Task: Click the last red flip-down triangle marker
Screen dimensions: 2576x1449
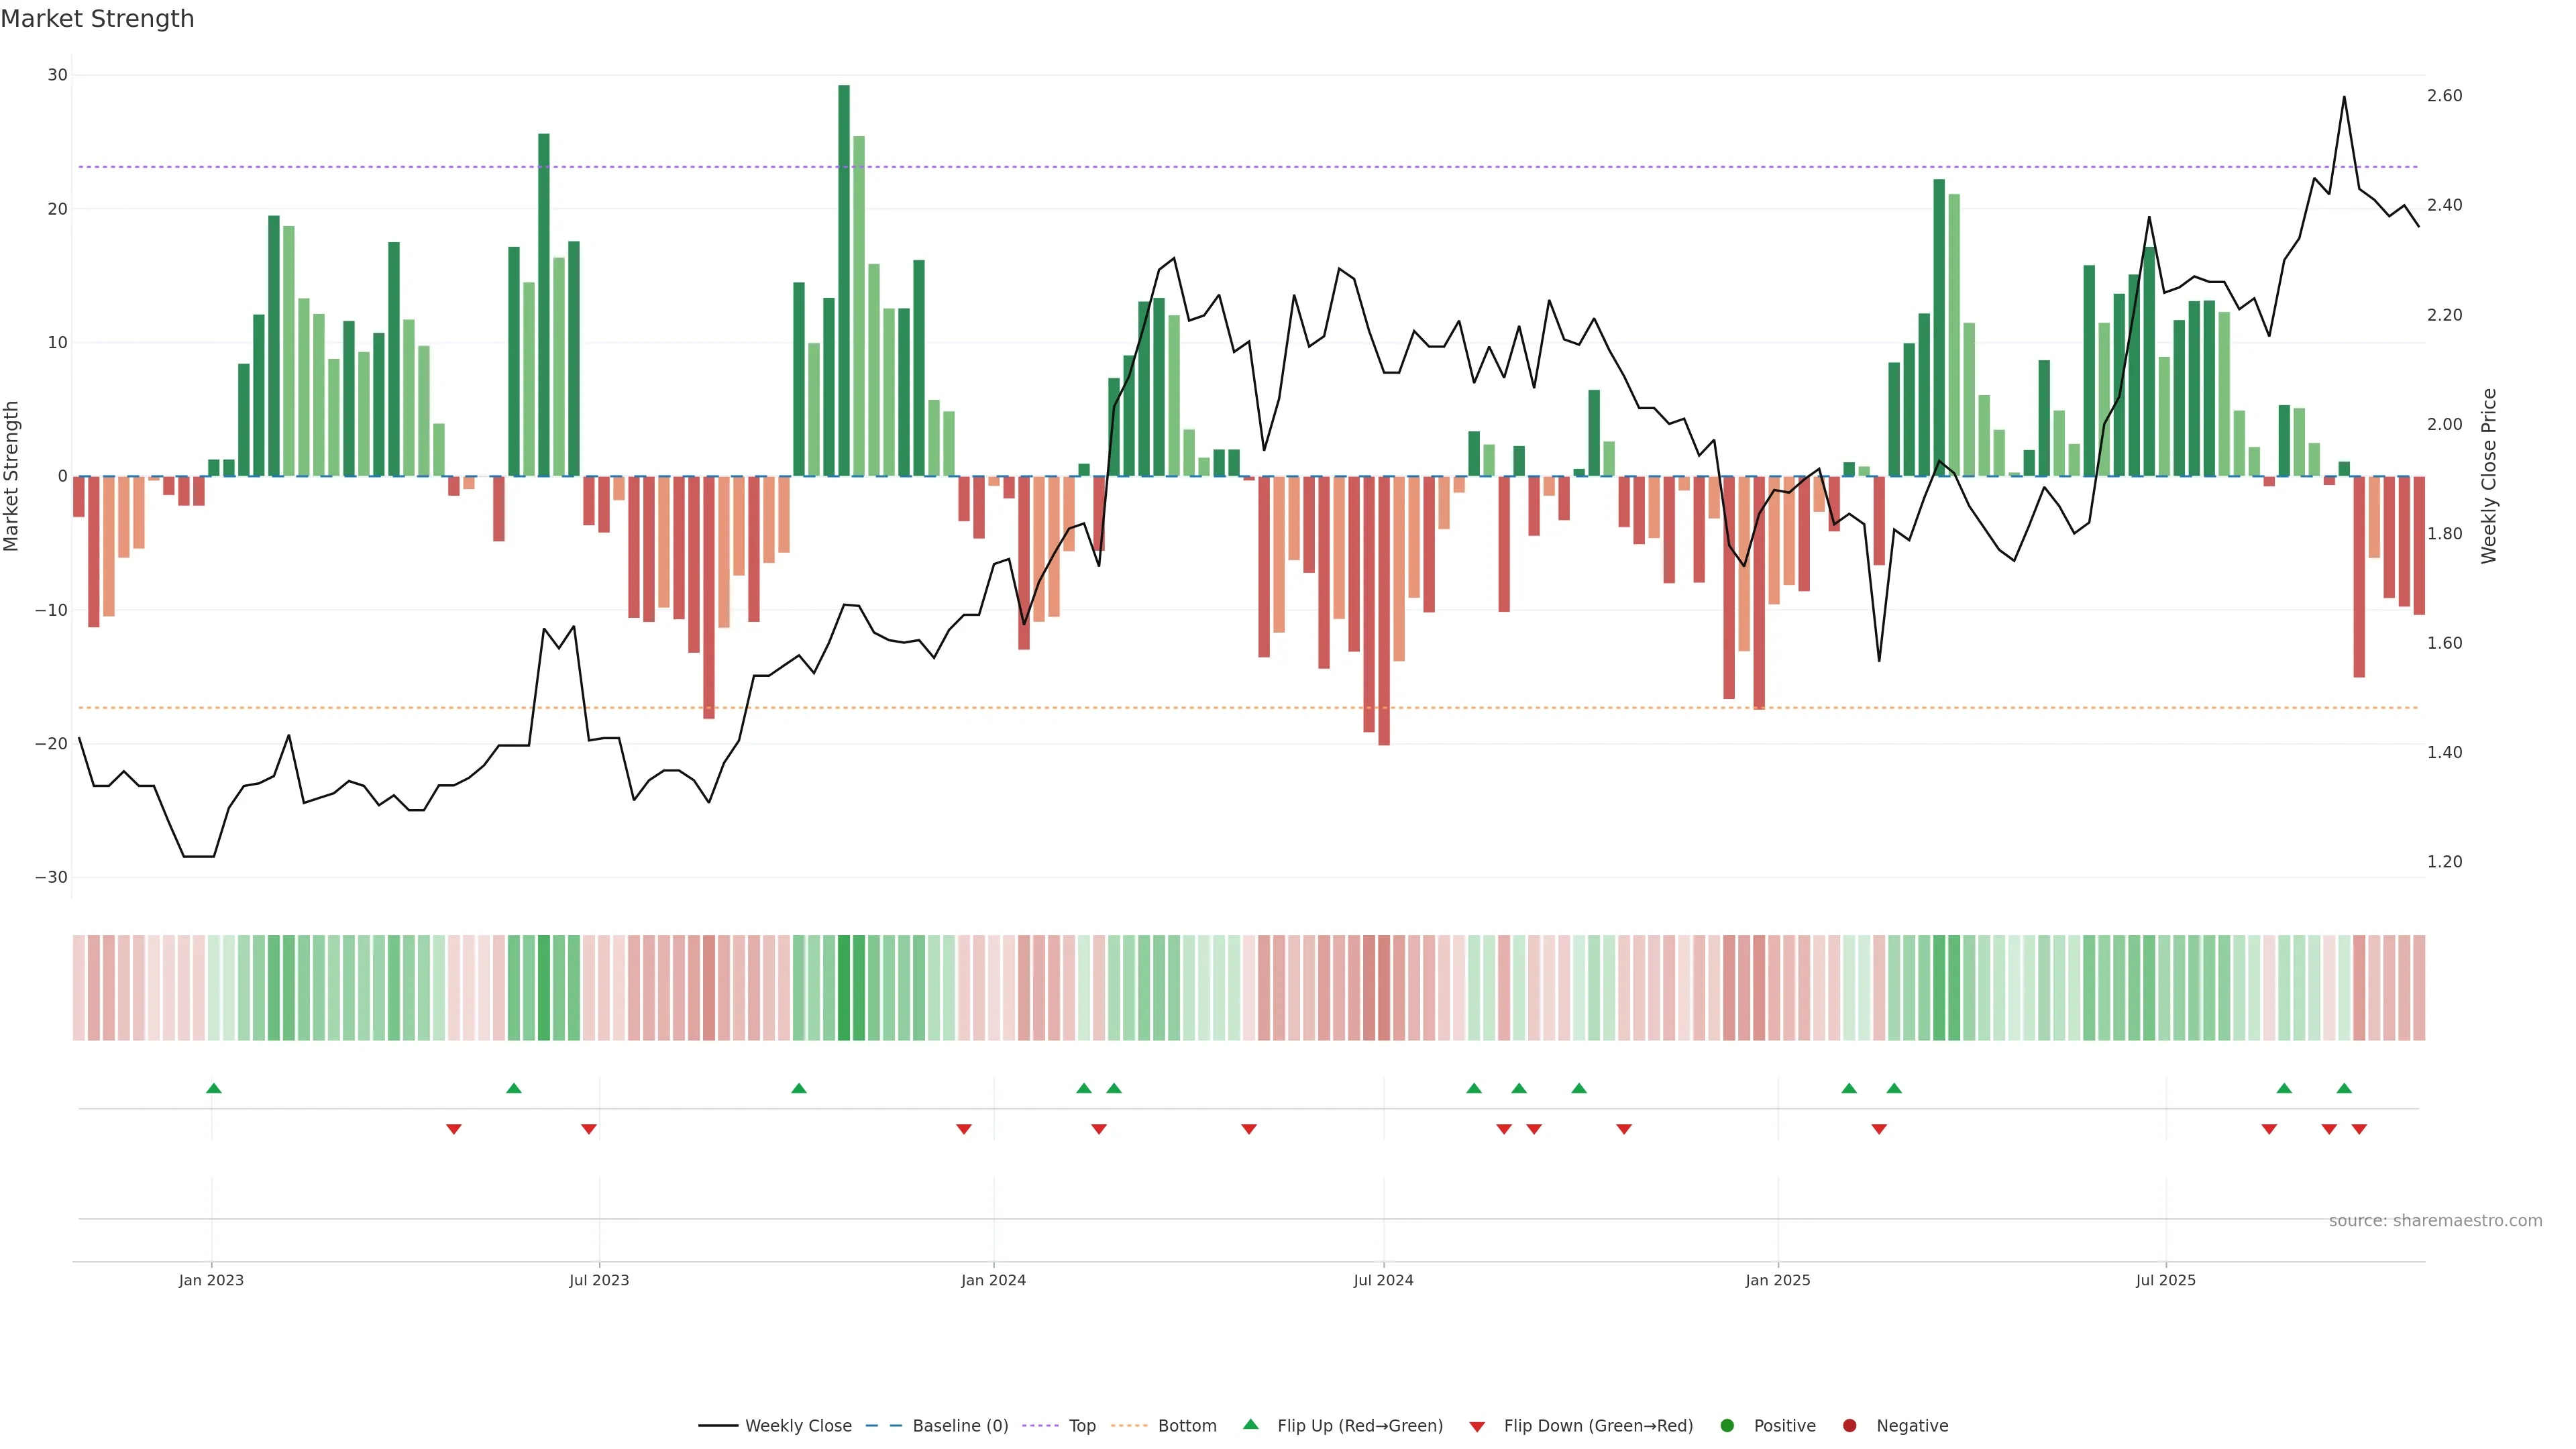Action: point(2359,1129)
